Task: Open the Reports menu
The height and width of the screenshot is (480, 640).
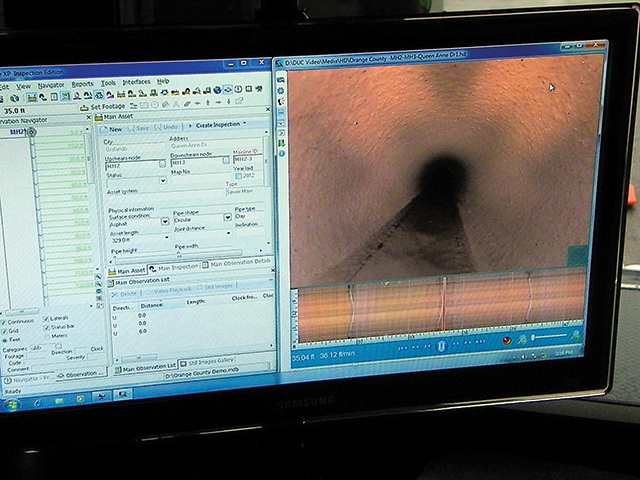Action: click(x=83, y=84)
